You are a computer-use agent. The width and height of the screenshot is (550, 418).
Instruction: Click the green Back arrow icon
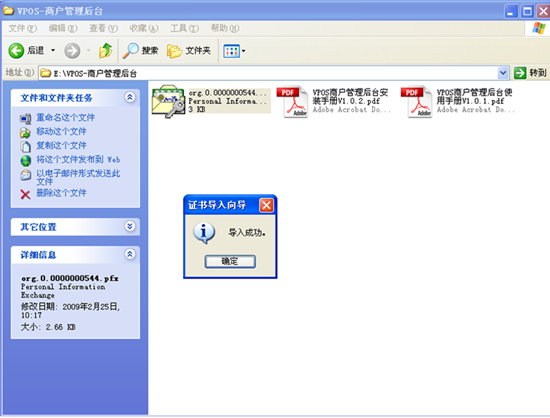pyautogui.click(x=16, y=51)
